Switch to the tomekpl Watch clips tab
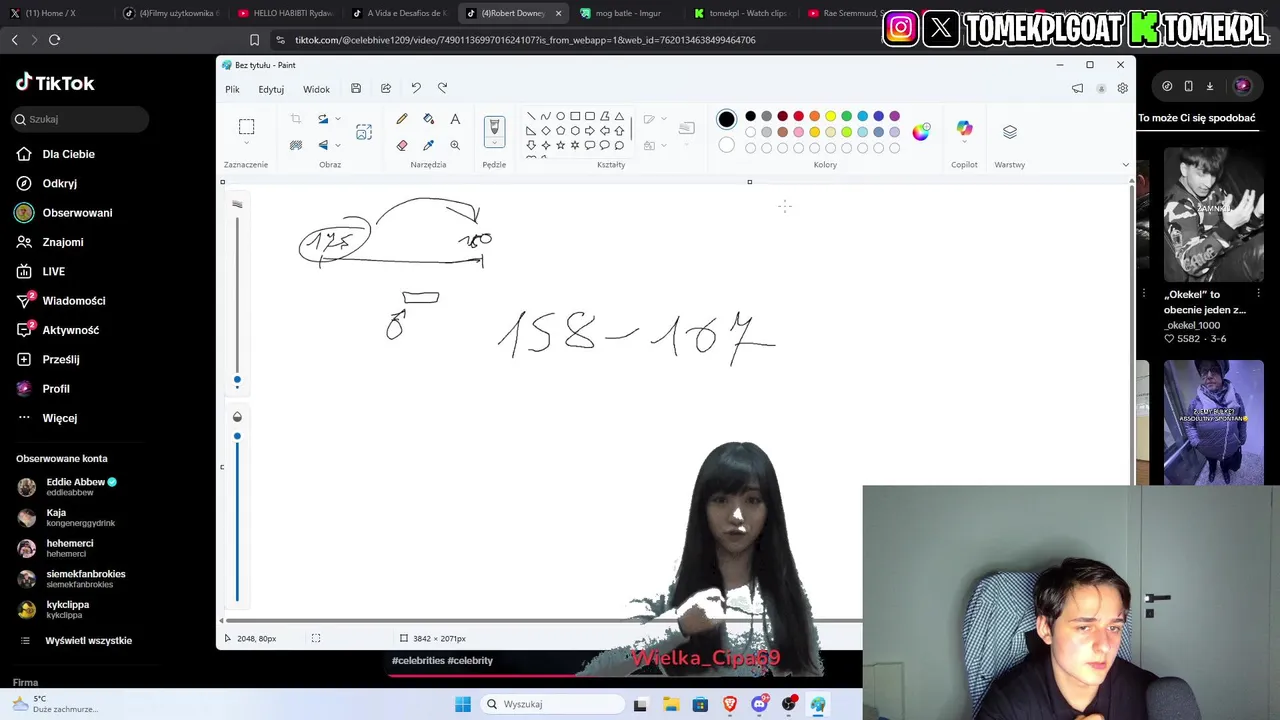The width and height of the screenshot is (1280, 720). click(x=740, y=13)
